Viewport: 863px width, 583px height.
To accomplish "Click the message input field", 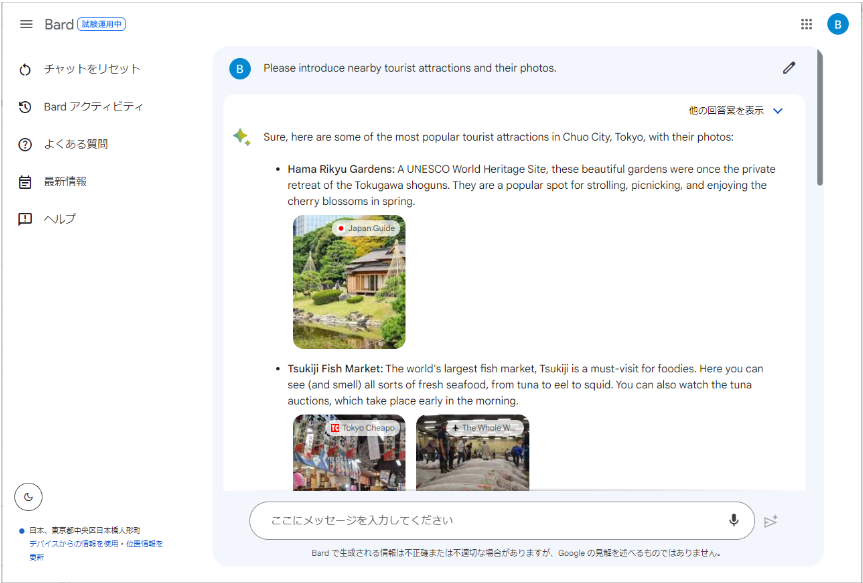I will tap(501, 520).
